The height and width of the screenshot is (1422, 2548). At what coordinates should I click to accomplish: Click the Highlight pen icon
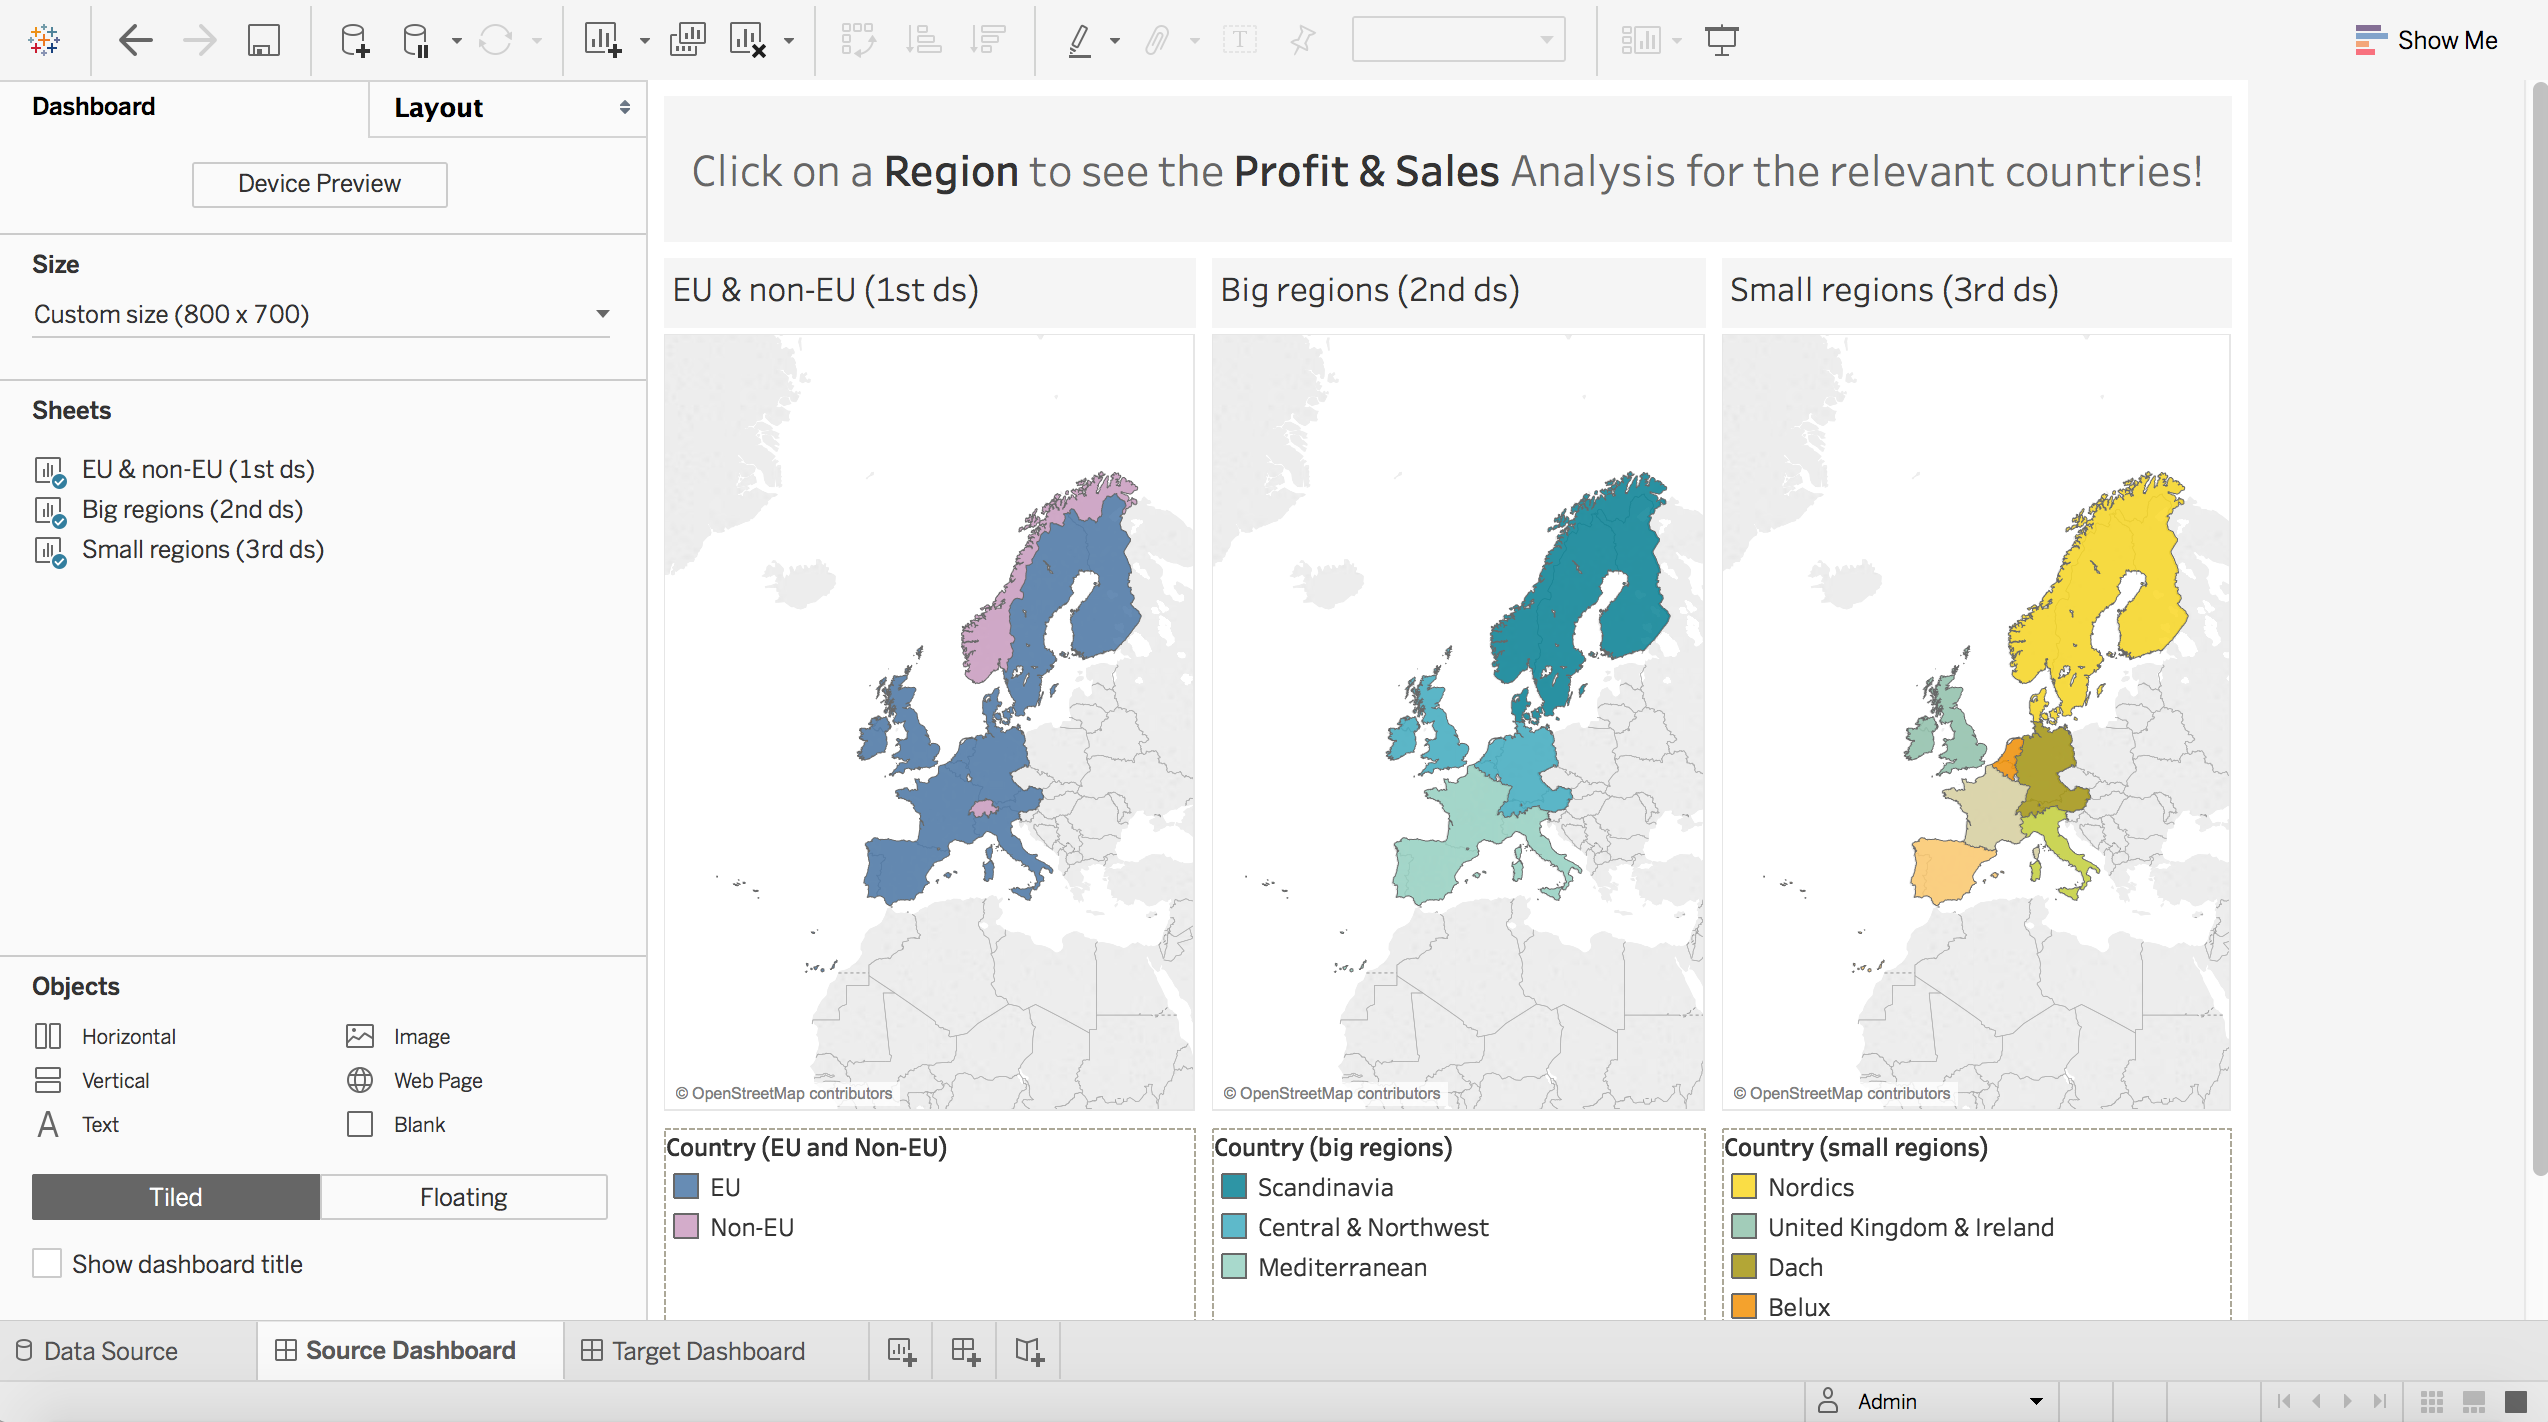(x=1079, y=40)
